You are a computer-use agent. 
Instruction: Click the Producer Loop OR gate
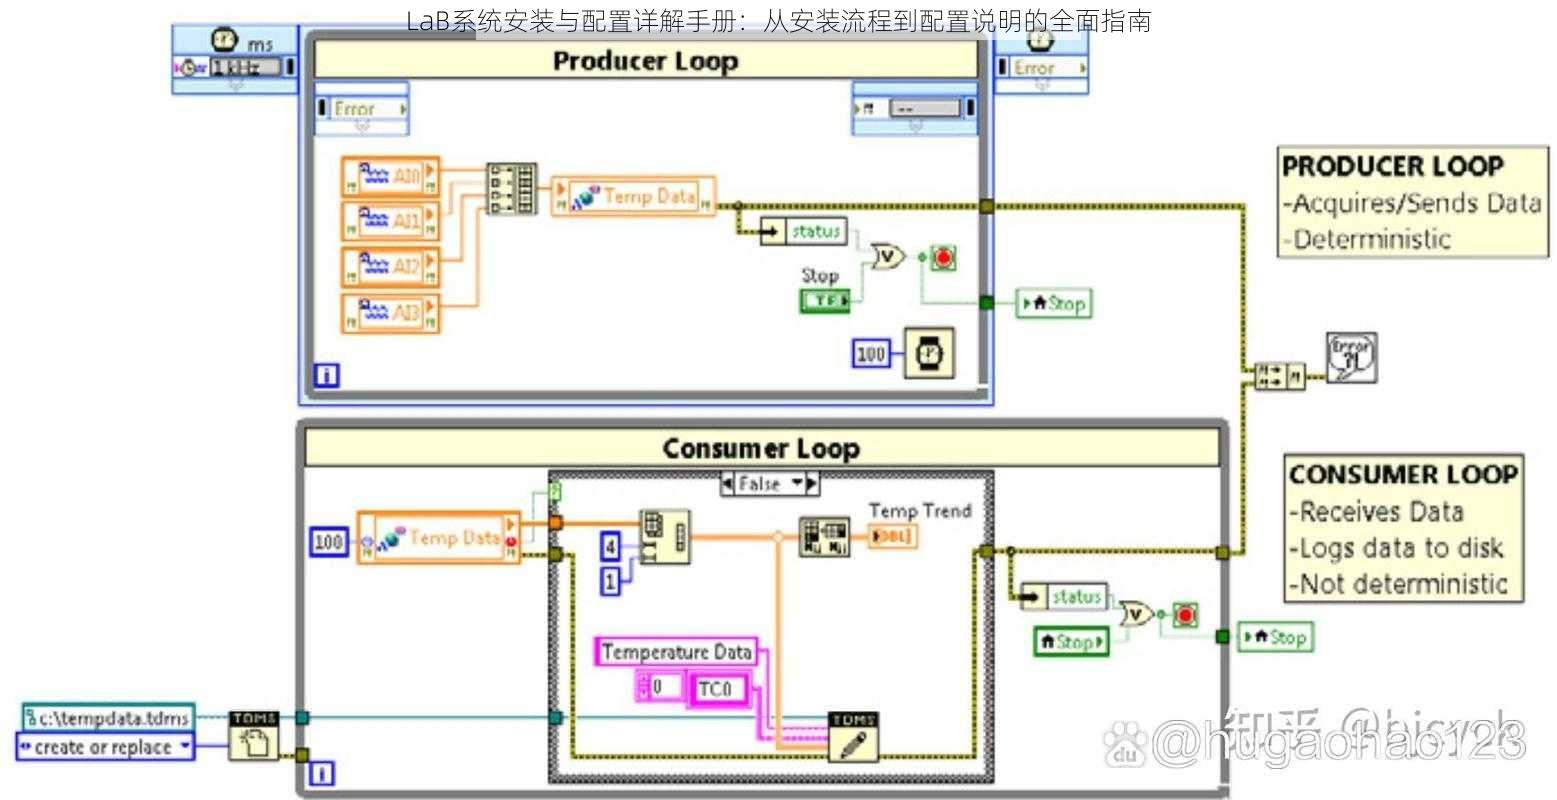tap(889, 258)
